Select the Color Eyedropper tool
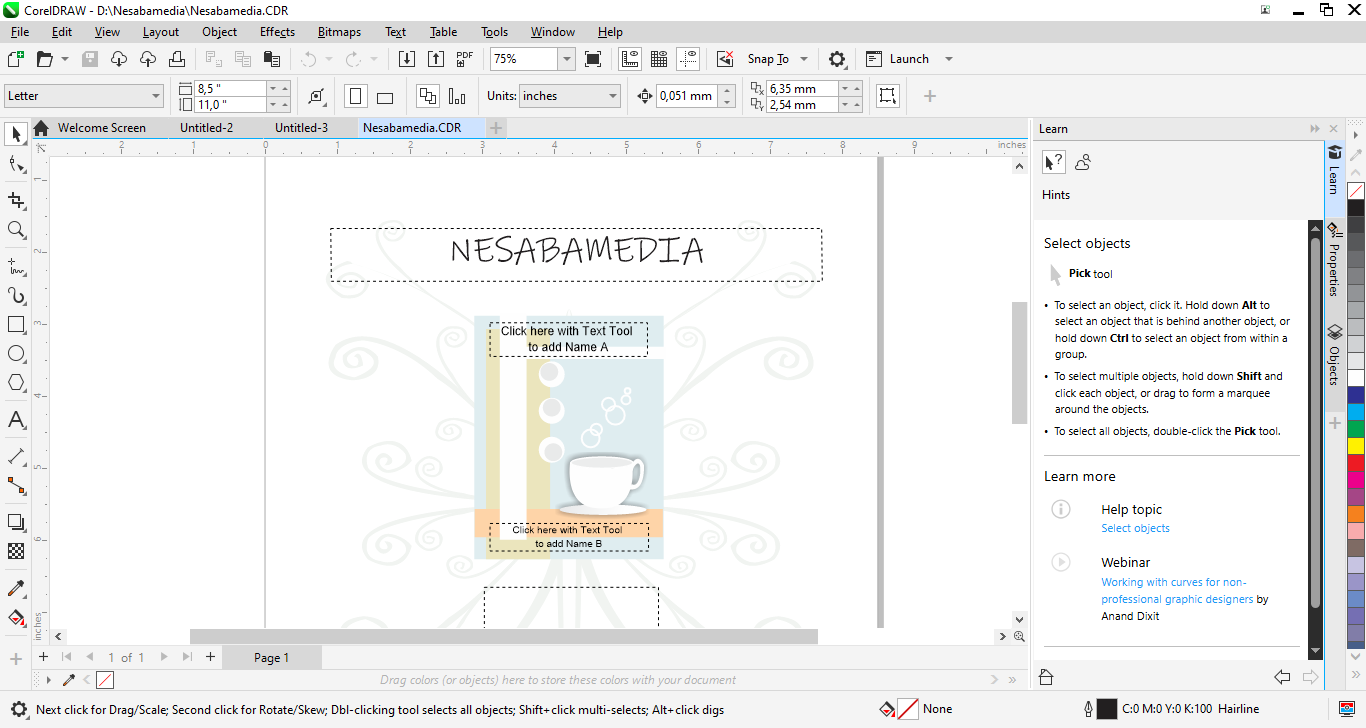The image size is (1366, 728). pos(16,589)
